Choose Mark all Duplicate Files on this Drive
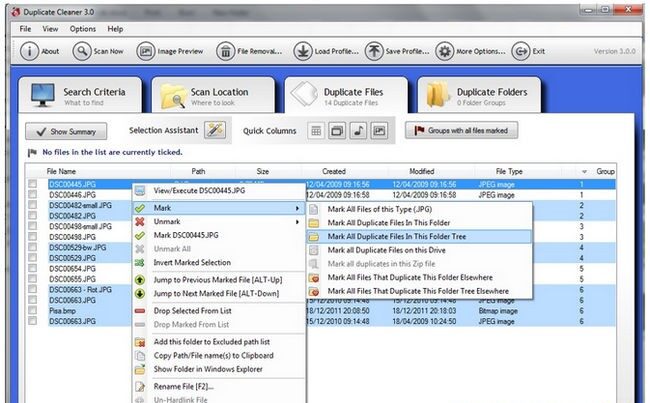650x403 pixels. pos(419,250)
